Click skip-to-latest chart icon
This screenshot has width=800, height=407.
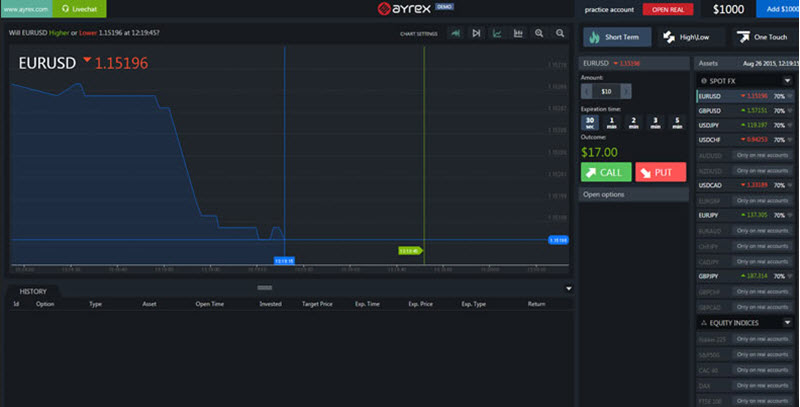point(476,33)
